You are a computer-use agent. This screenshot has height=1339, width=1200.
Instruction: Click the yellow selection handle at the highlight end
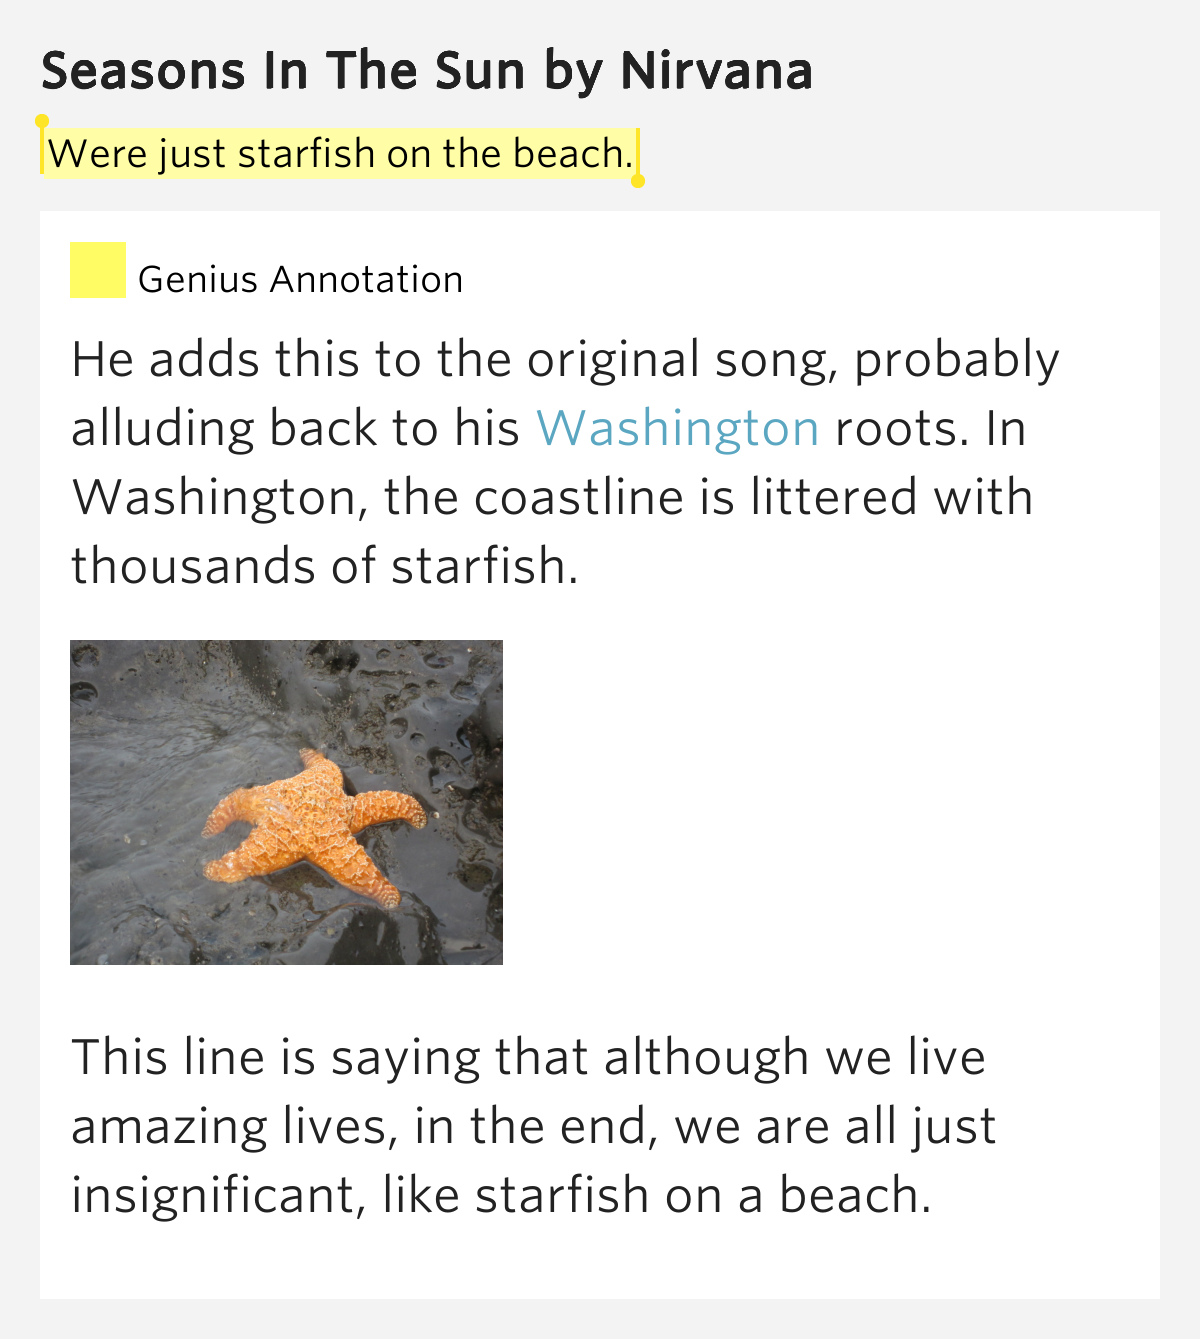638,181
